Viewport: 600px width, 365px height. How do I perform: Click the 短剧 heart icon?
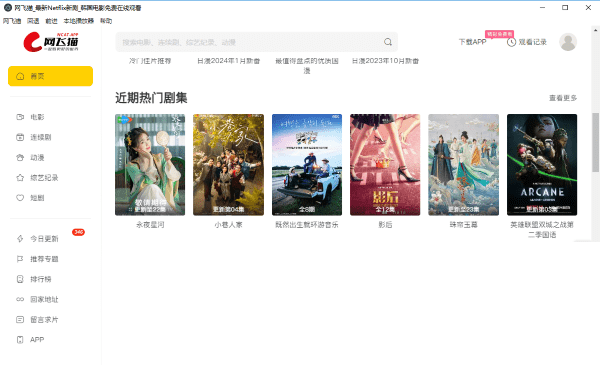[x=20, y=198]
